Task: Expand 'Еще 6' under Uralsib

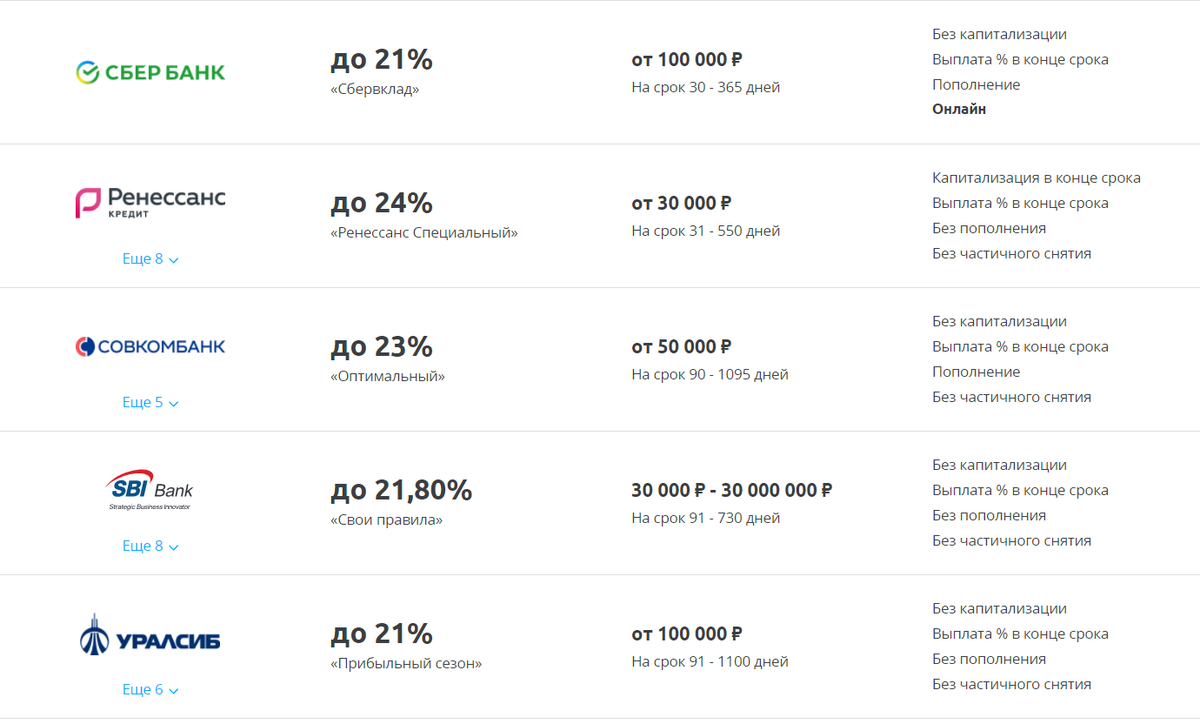Action: coord(151,690)
